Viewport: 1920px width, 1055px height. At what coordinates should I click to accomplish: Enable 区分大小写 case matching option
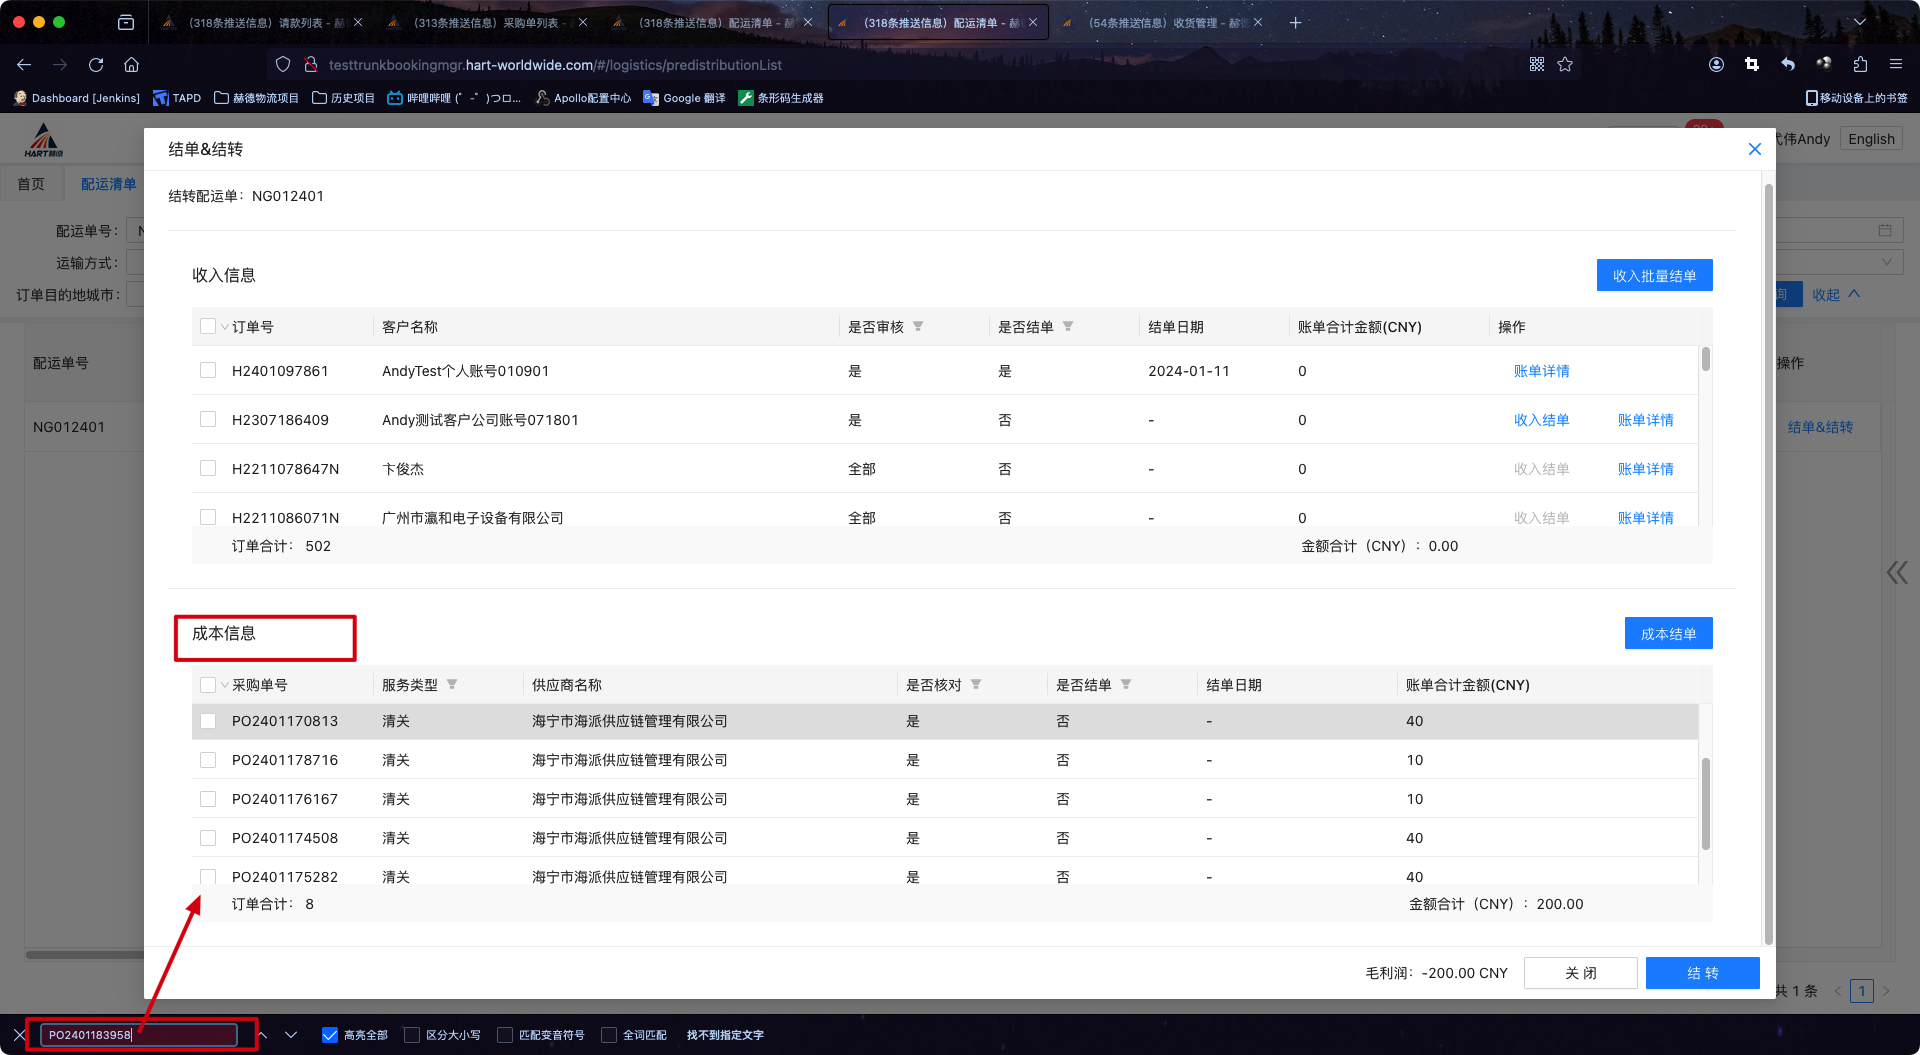click(x=412, y=1035)
